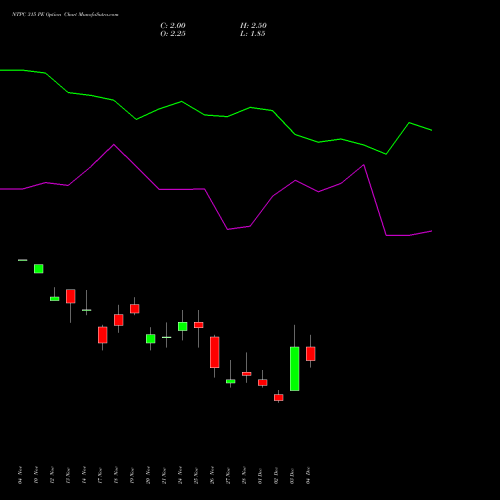Viewport: 500px width, 500px height.
Task: Click the '17 Nov' date axis label
Action: (100, 475)
